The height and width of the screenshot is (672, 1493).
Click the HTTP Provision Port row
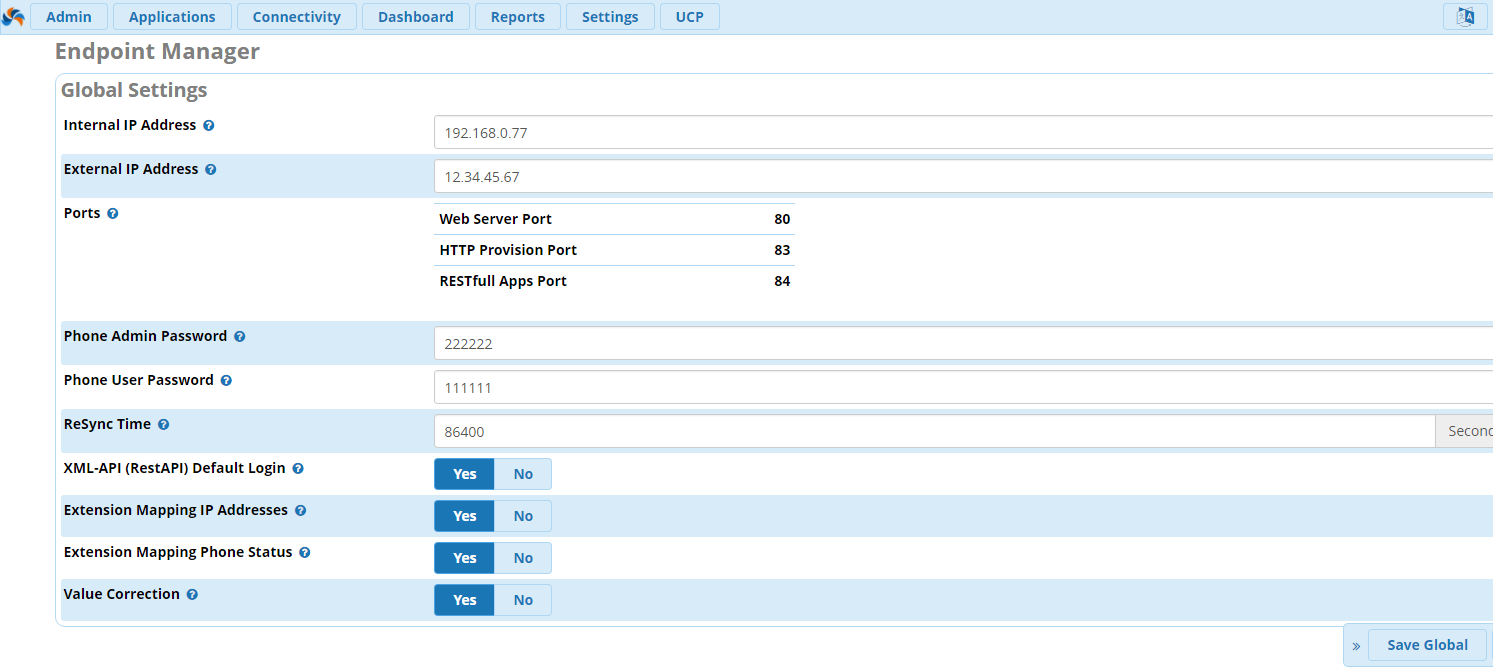coord(615,250)
